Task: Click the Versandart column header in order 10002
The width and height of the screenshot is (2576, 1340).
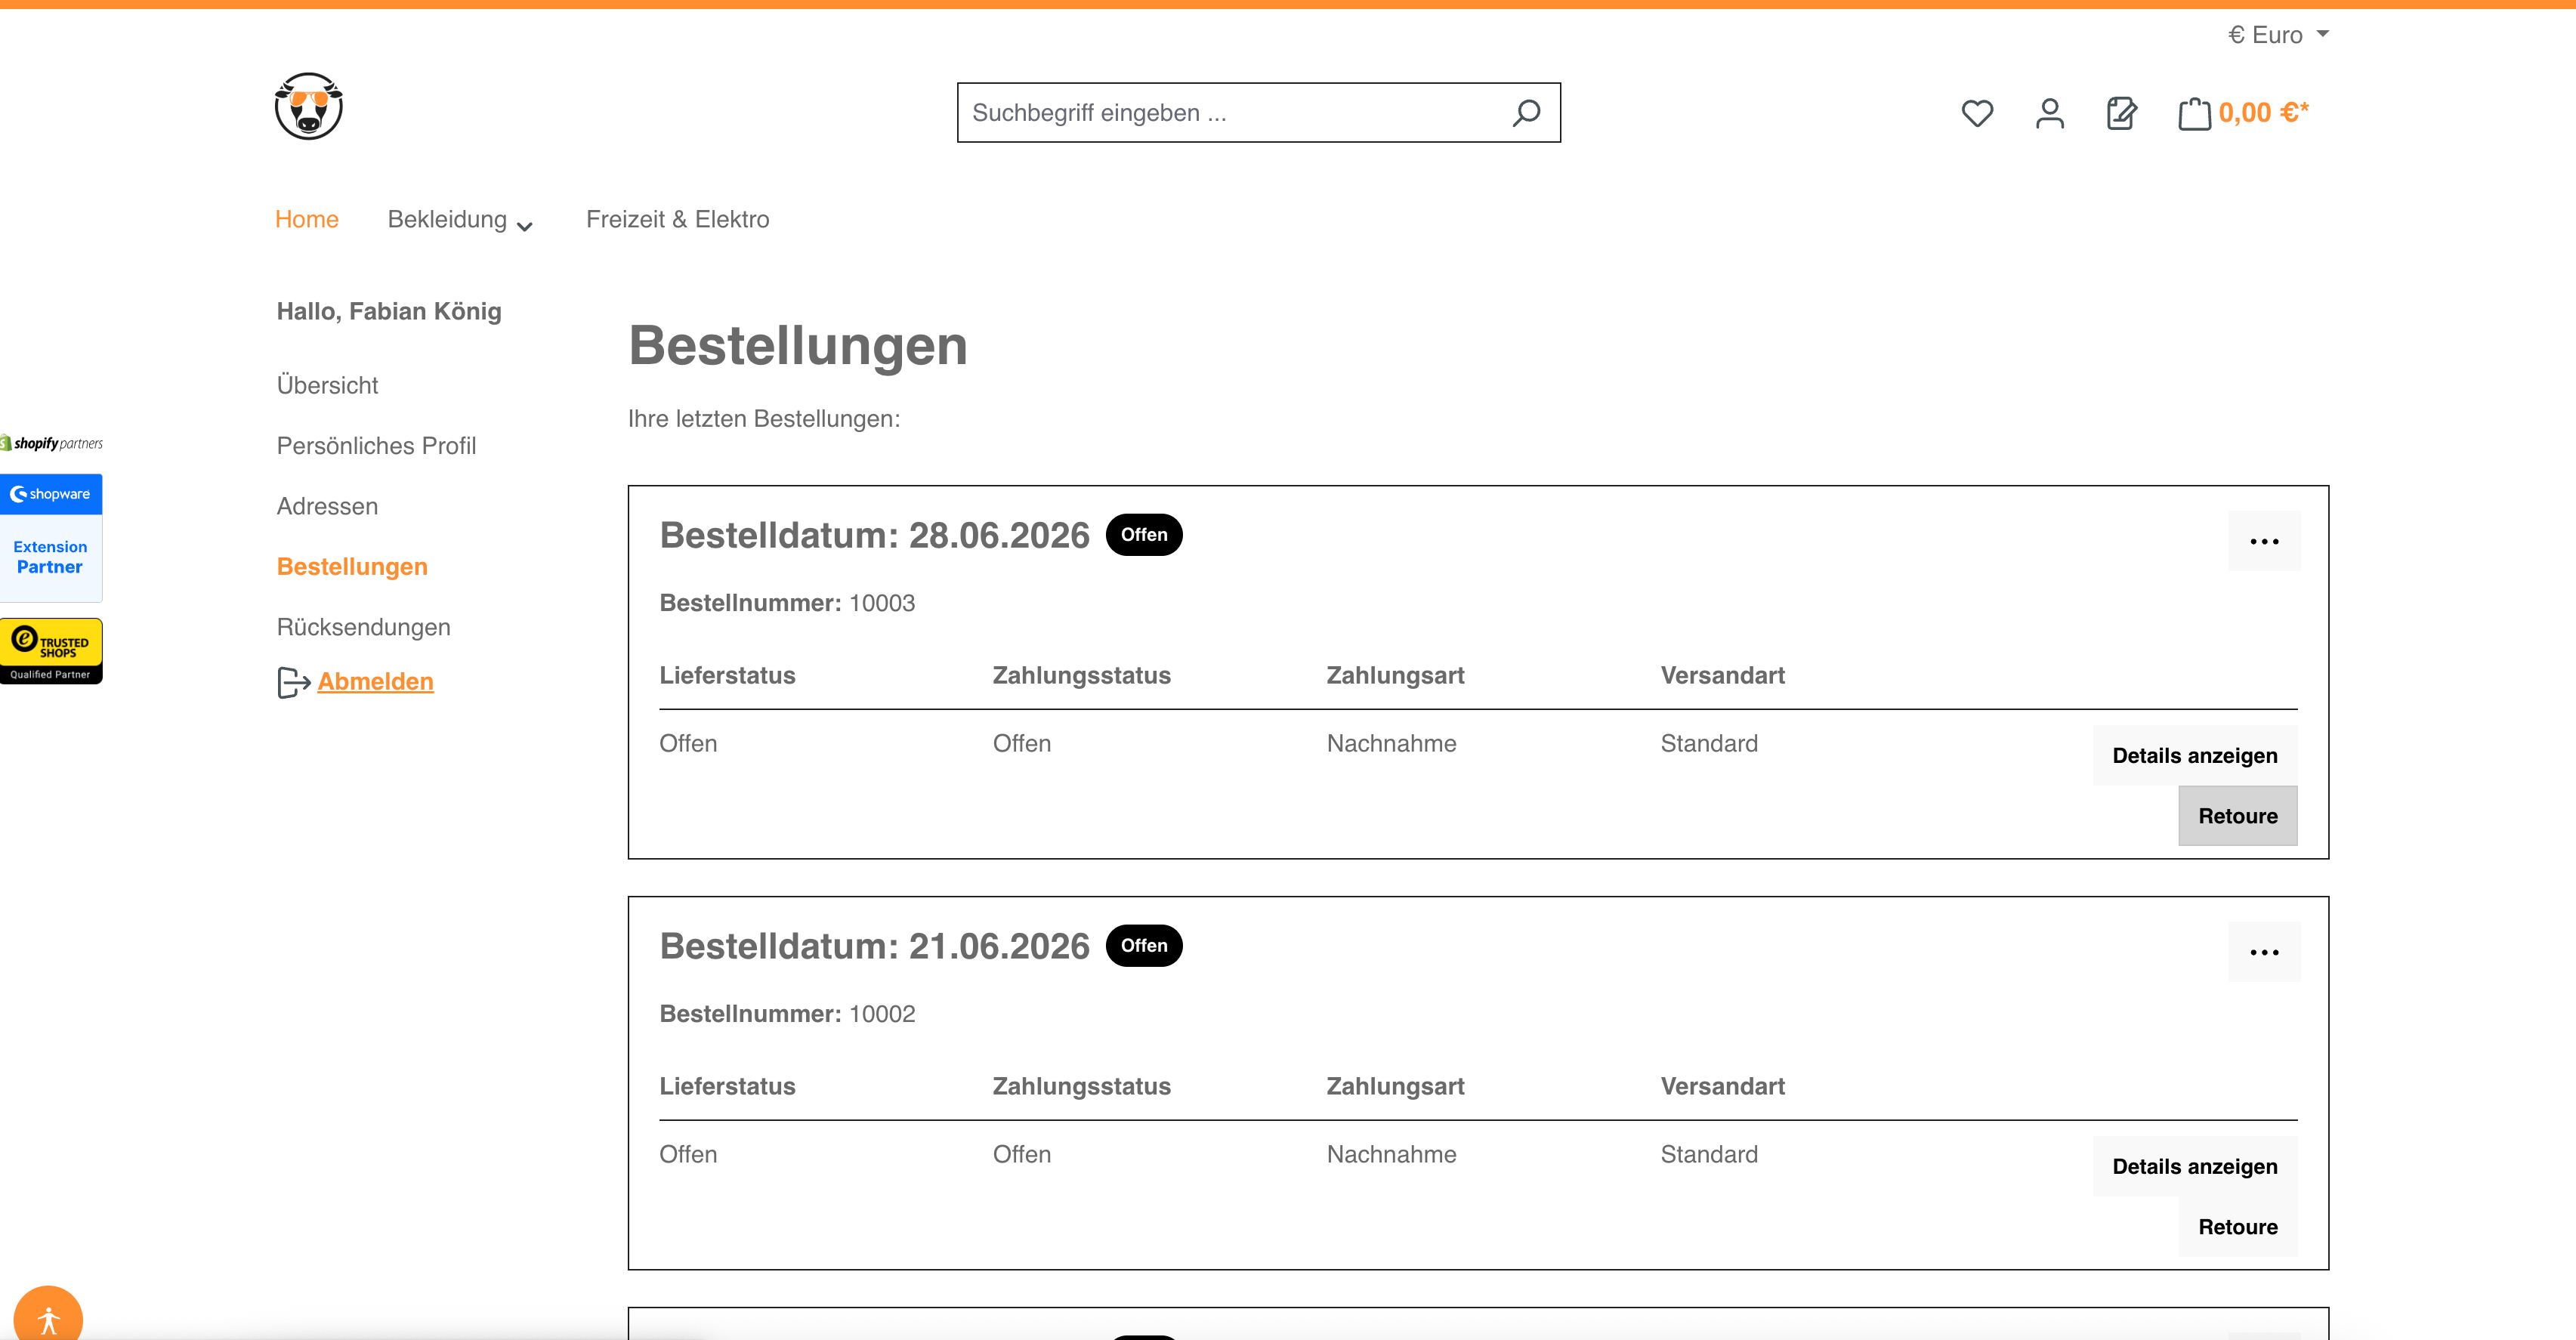Action: point(1723,1087)
